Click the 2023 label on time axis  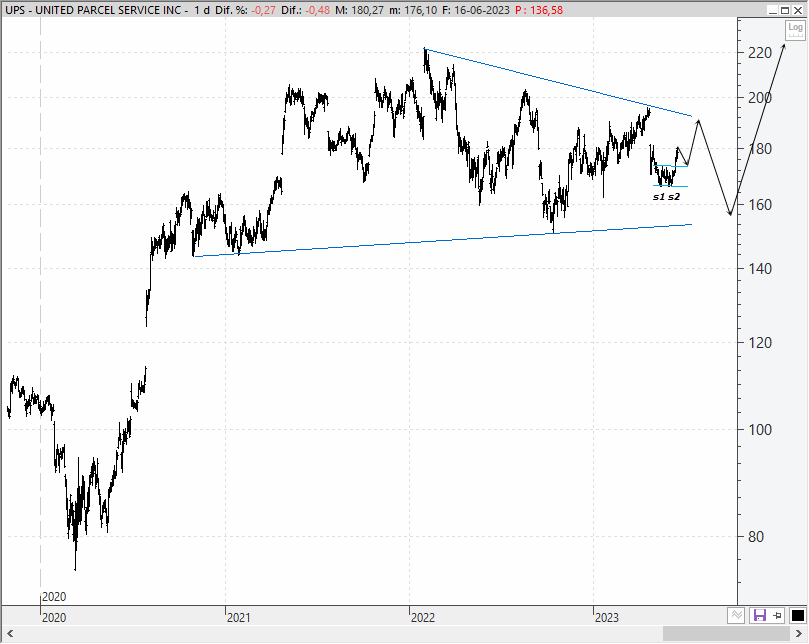(606, 617)
